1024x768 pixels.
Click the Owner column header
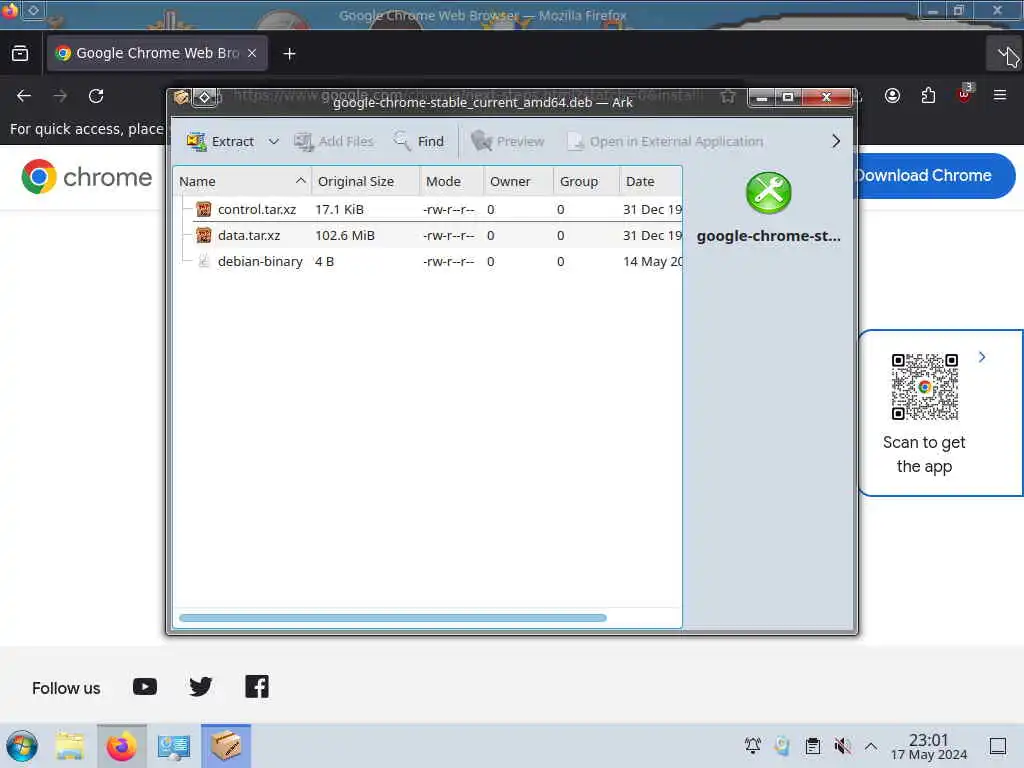(519, 182)
